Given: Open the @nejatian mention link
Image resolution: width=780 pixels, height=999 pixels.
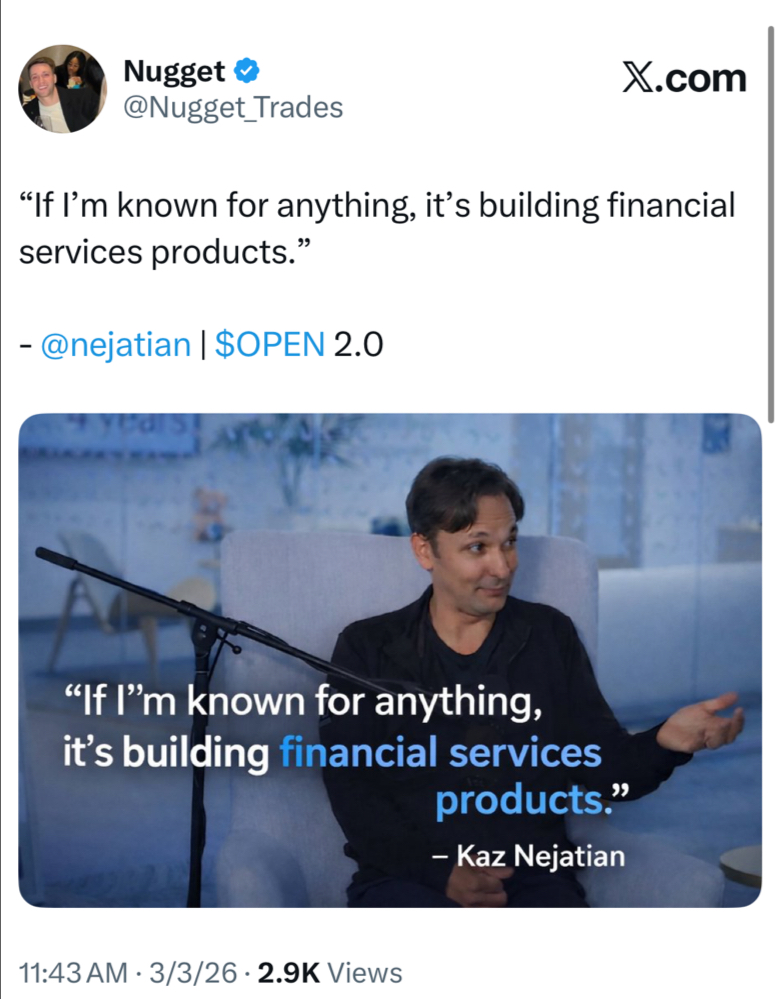Looking at the screenshot, I should coord(116,345).
